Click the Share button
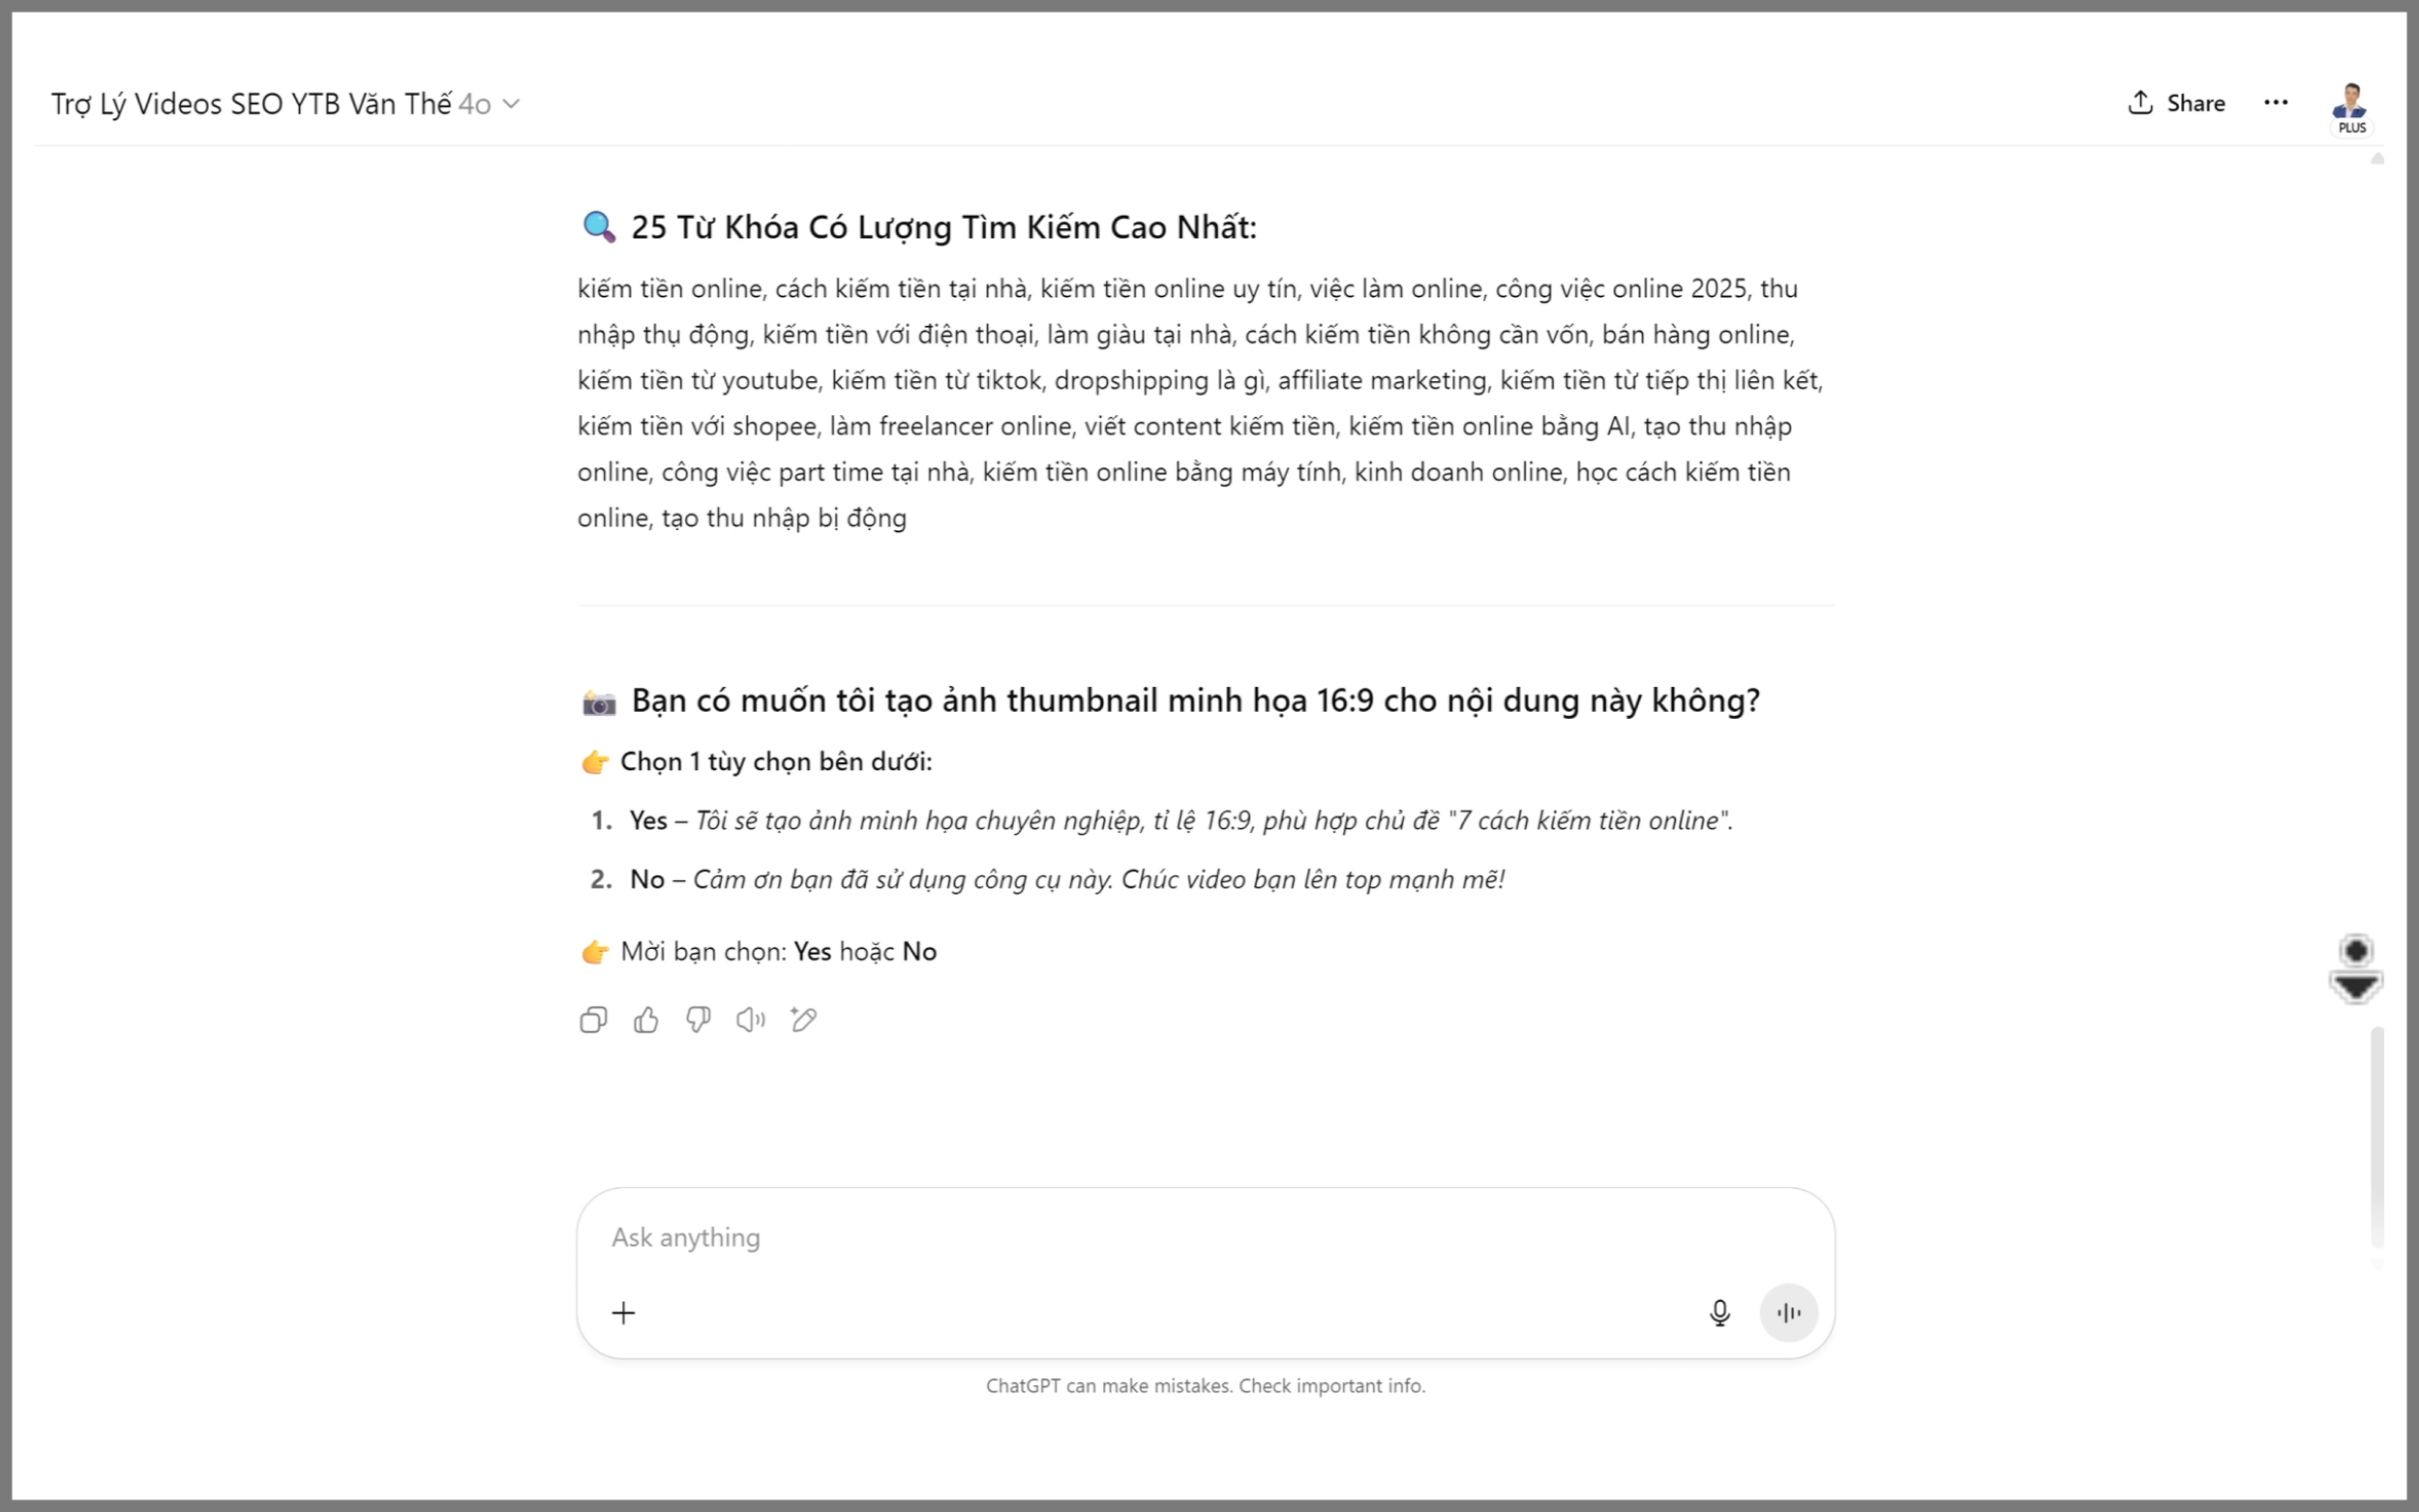The image size is (2419, 1512). coord(2176,102)
